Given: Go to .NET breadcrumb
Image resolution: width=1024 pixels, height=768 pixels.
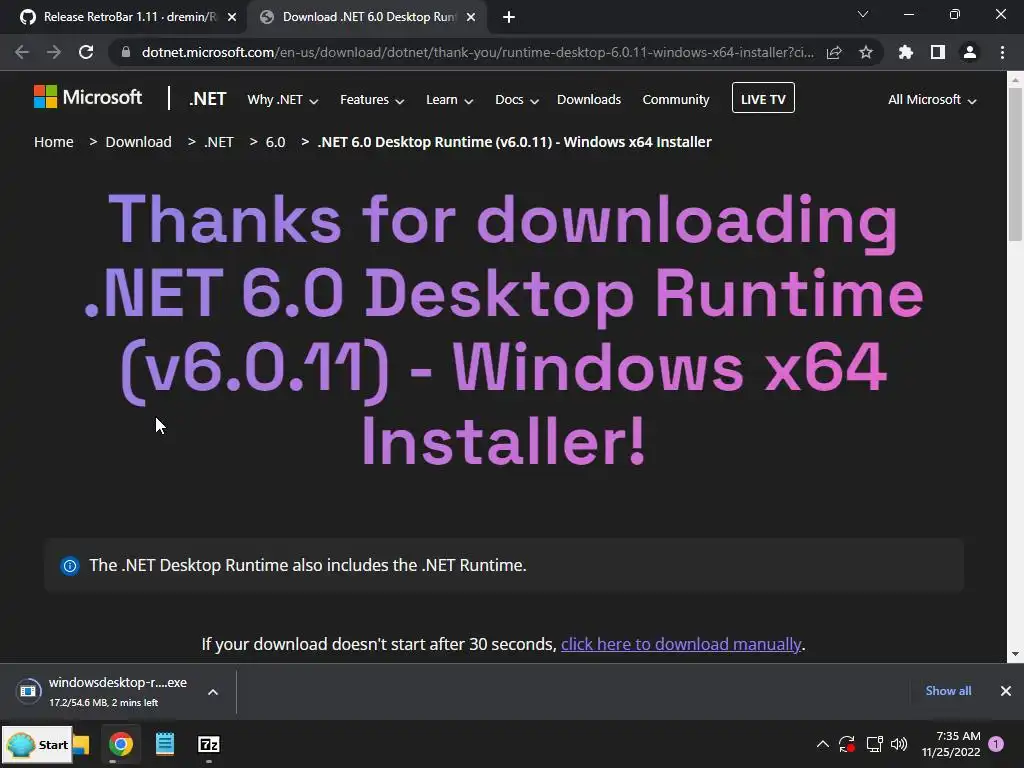Looking at the screenshot, I should point(219,142).
